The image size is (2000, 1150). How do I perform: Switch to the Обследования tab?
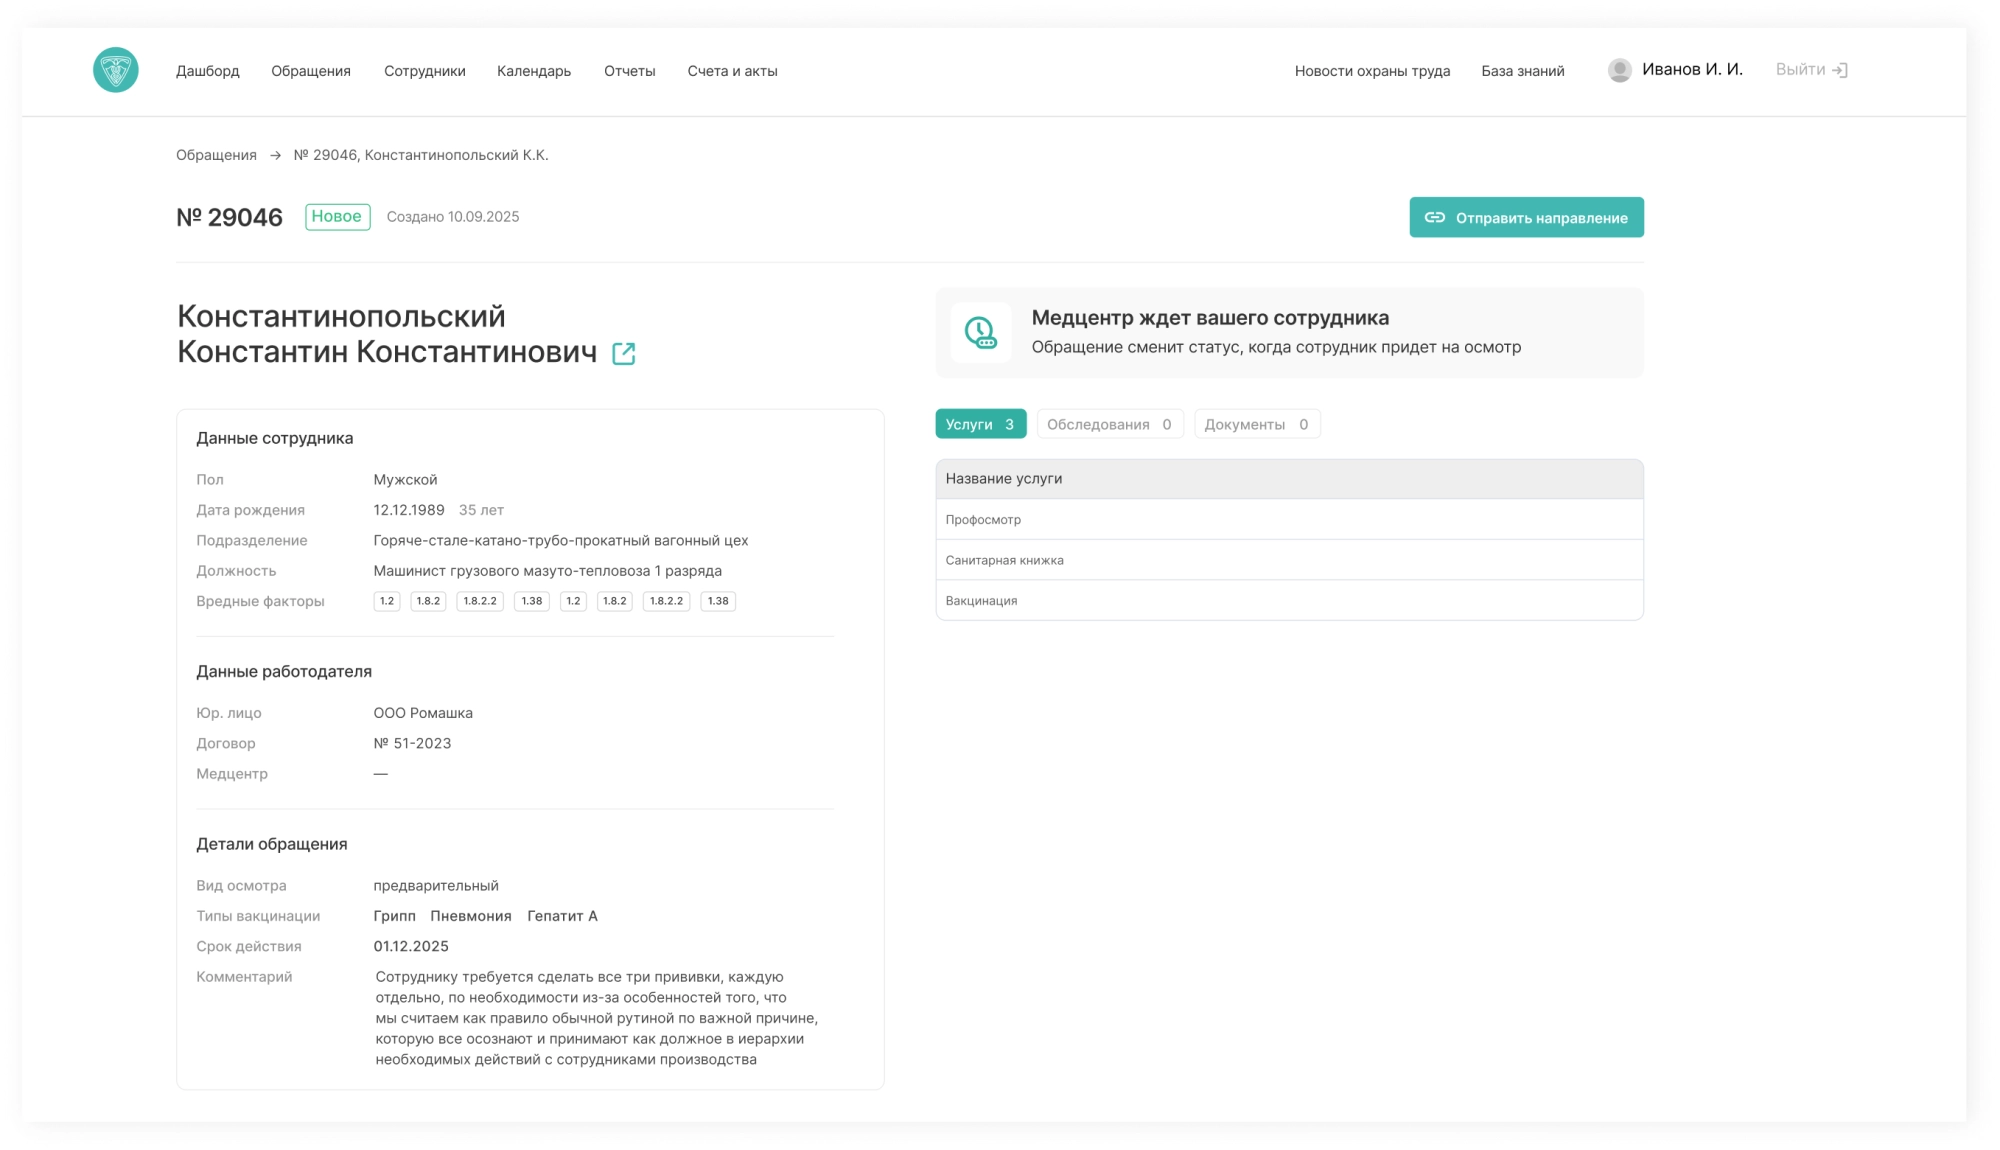click(1110, 423)
